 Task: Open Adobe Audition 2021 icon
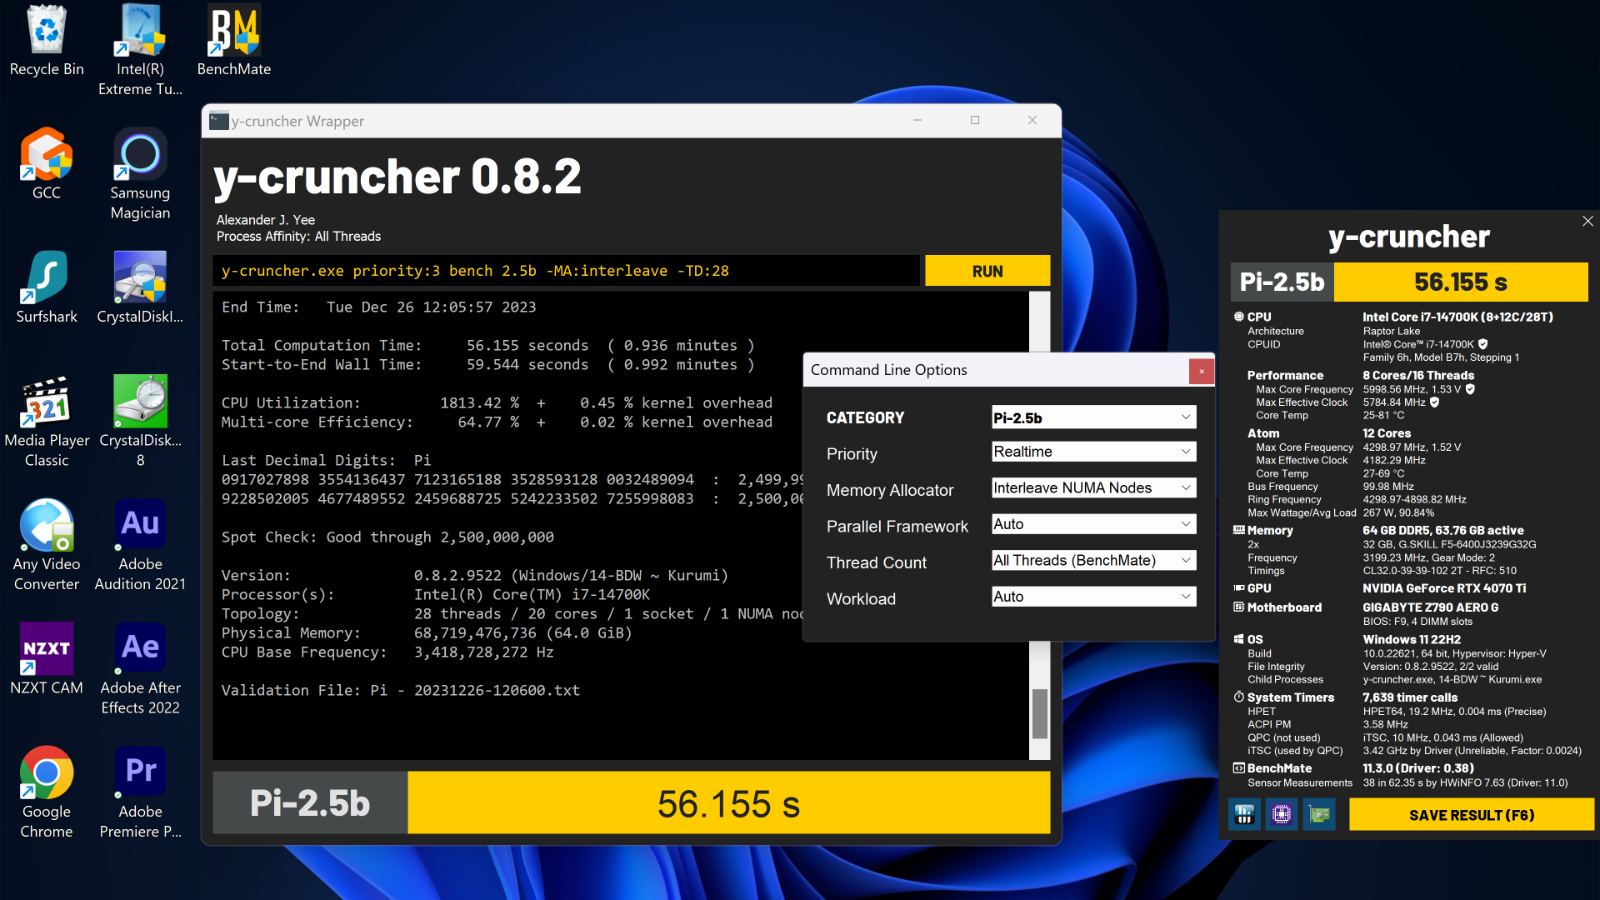point(140,546)
